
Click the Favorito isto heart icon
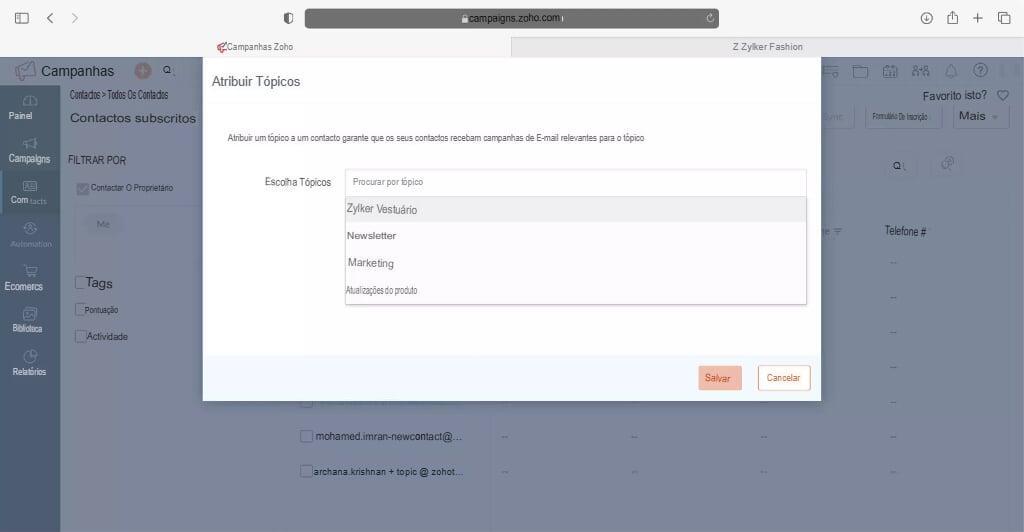click(x=1003, y=95)
